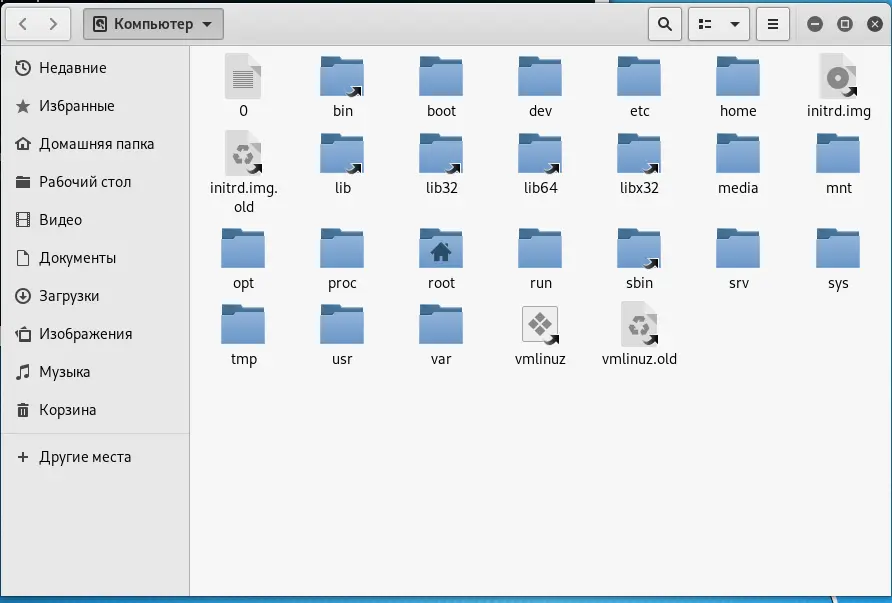Select the sbin folder link
Screen dimensions: 892x603
pos(639,258)
